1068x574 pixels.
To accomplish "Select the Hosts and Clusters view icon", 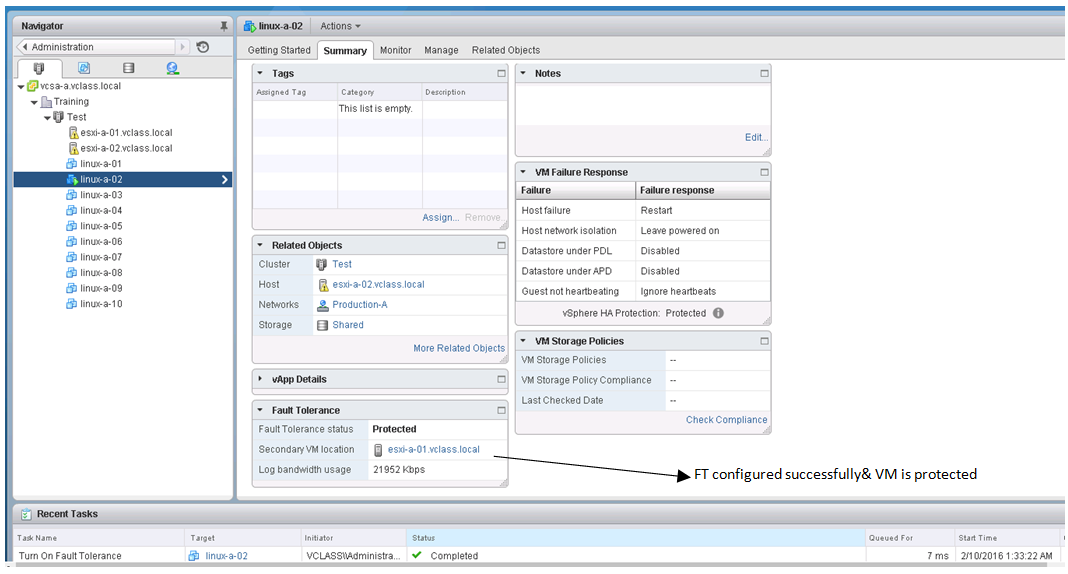I will [x=39, y=68].
